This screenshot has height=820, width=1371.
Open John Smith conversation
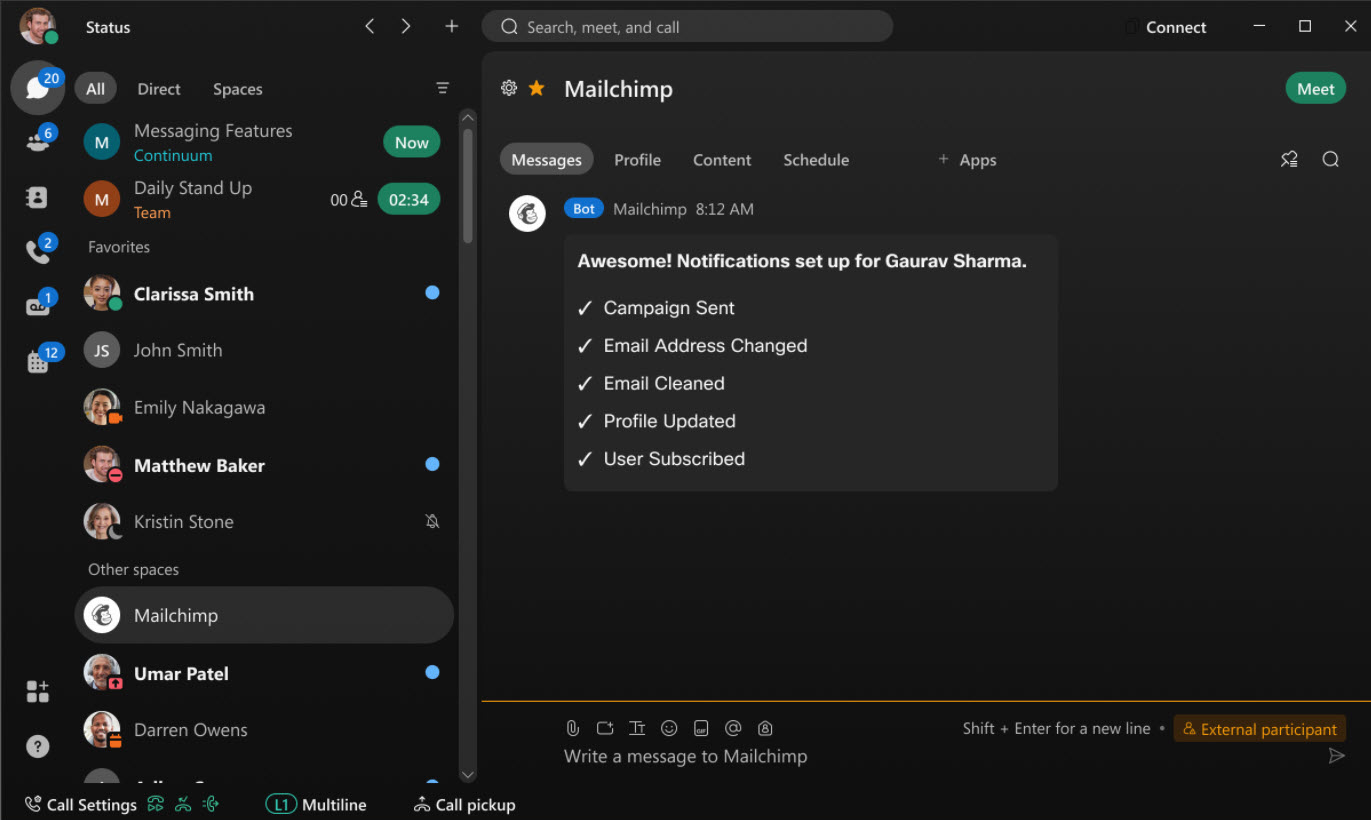[264, 351]
